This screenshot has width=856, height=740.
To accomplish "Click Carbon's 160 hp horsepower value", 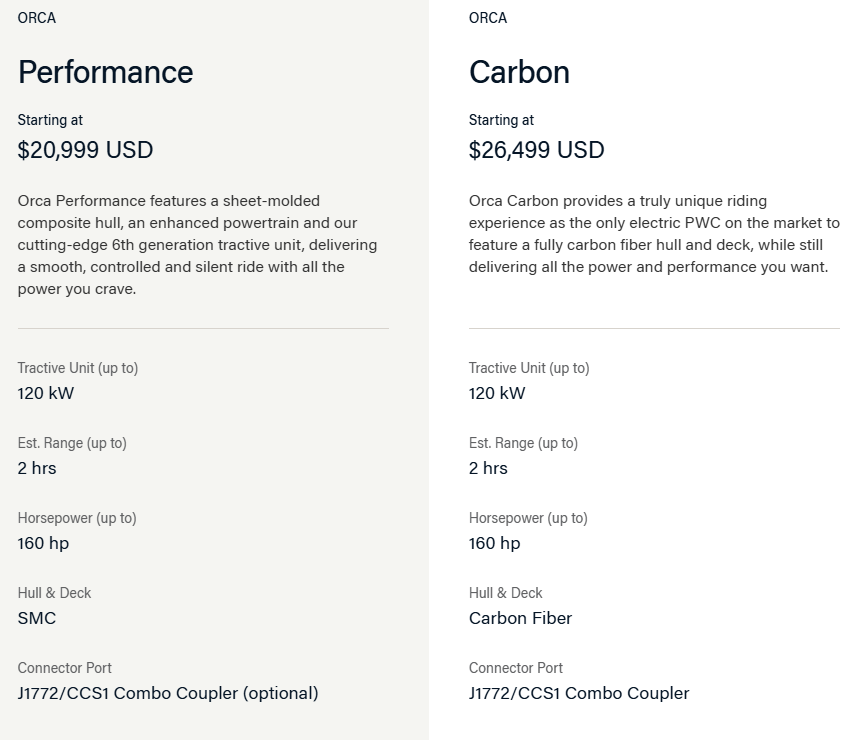I will [x=495, y=543].
